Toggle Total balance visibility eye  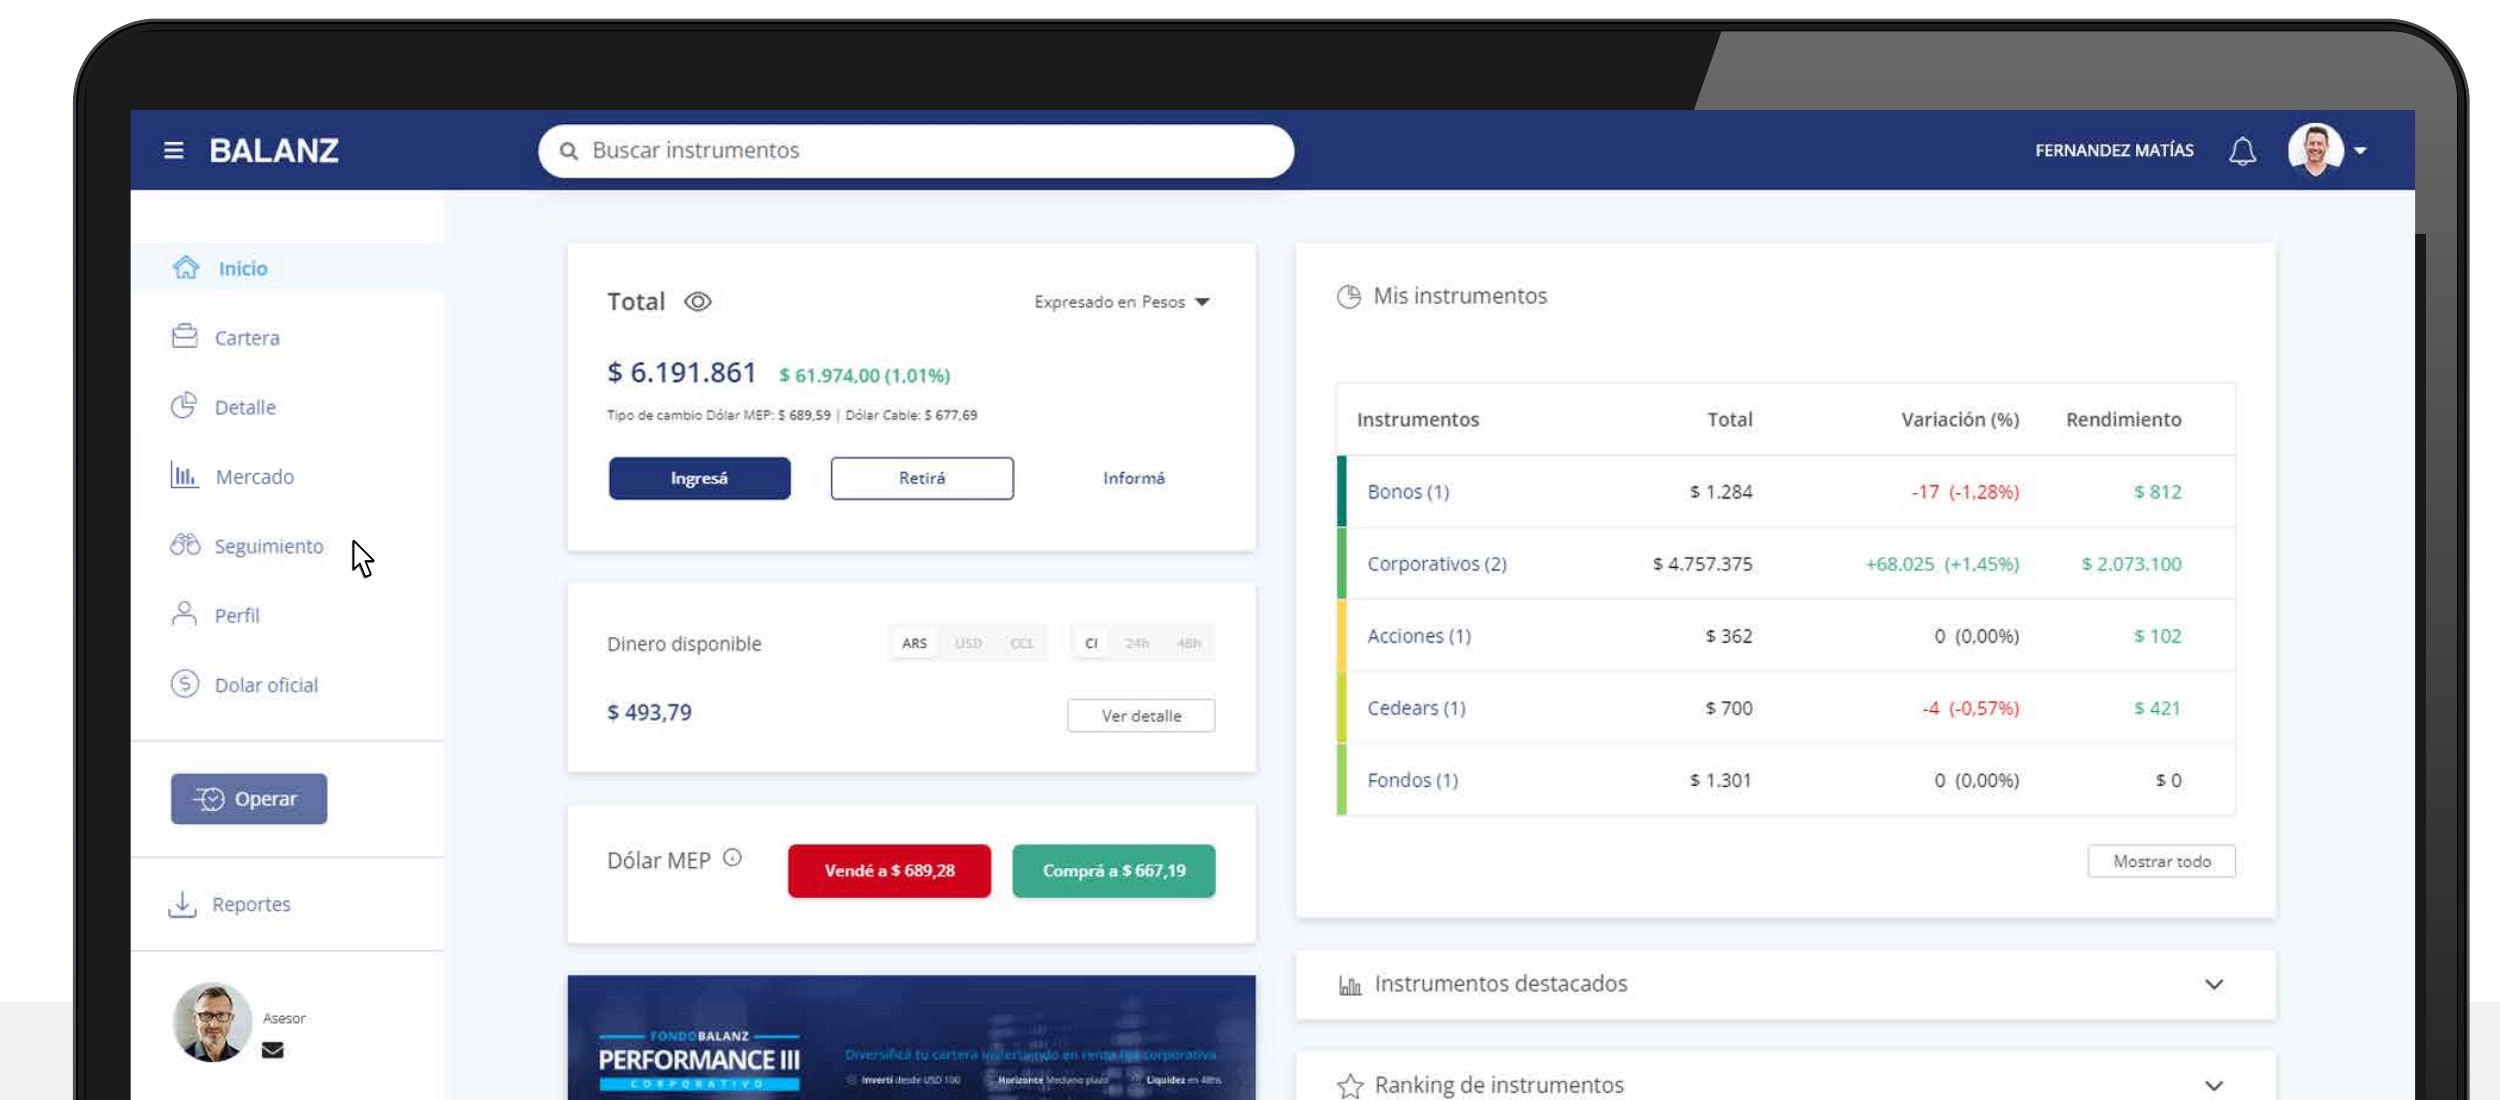697,301
